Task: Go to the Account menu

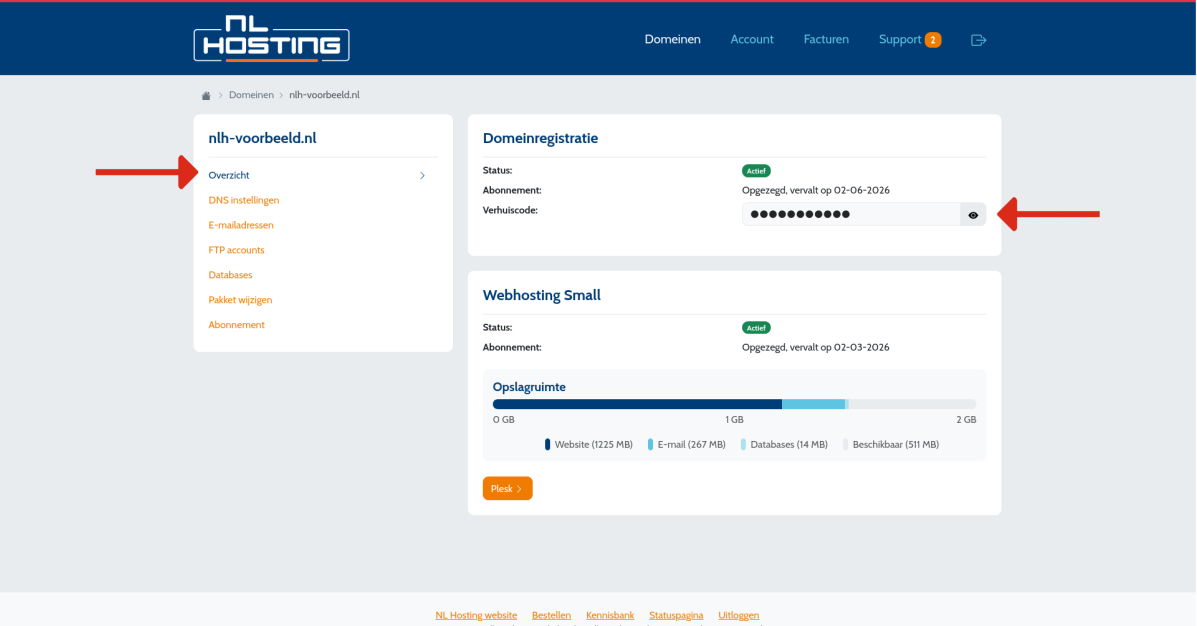Action: click(x=752, y=40)
